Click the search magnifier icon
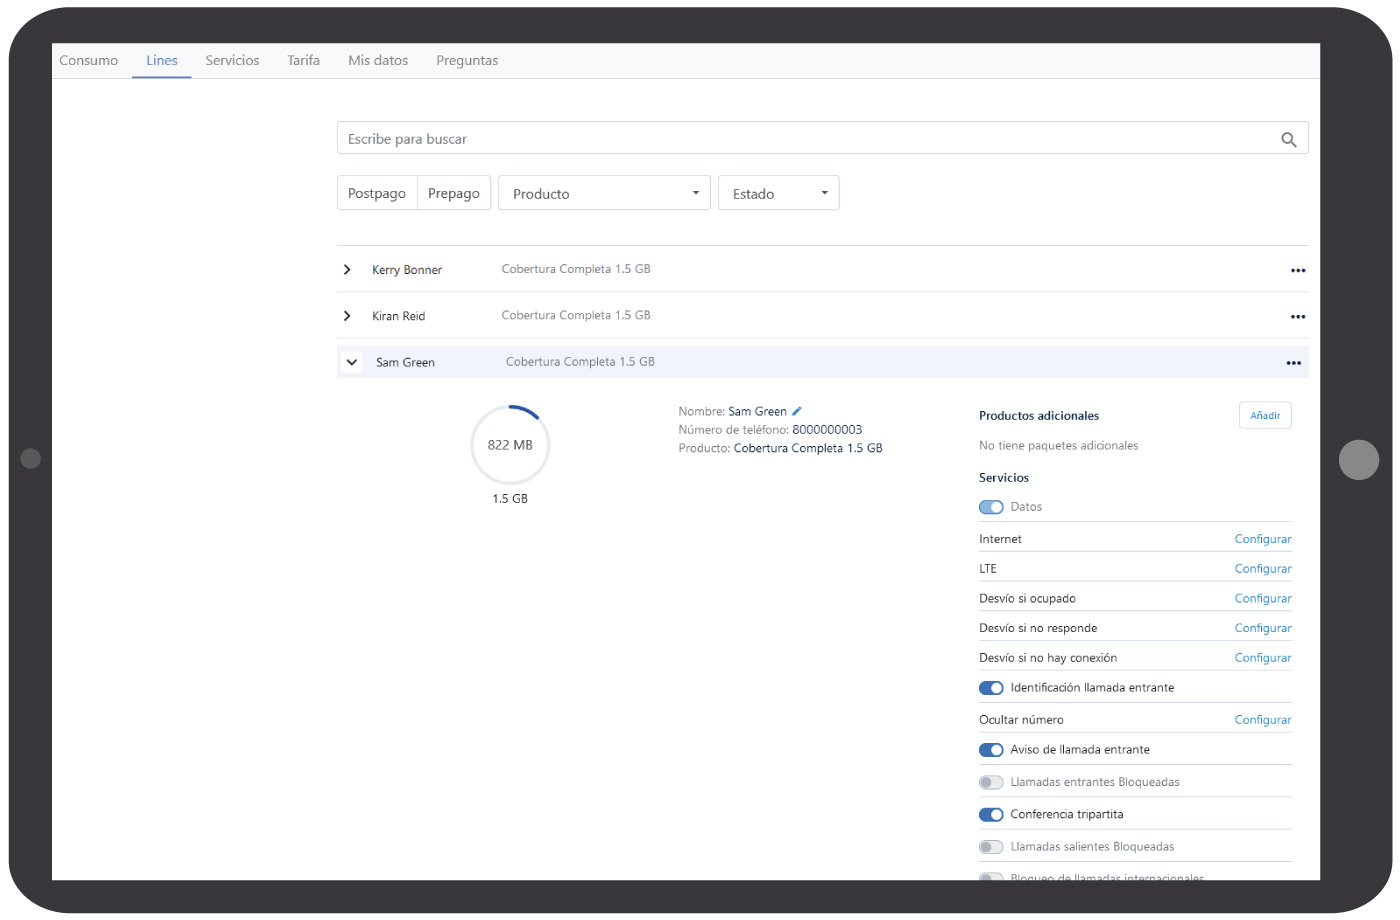The height and width of the screenshot is (920, 1400). (1288, 140)
